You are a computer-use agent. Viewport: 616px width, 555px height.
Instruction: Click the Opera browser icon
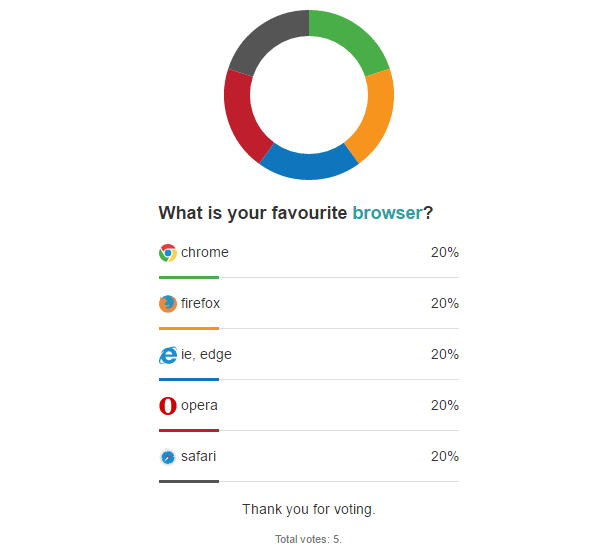coord(168,406)
